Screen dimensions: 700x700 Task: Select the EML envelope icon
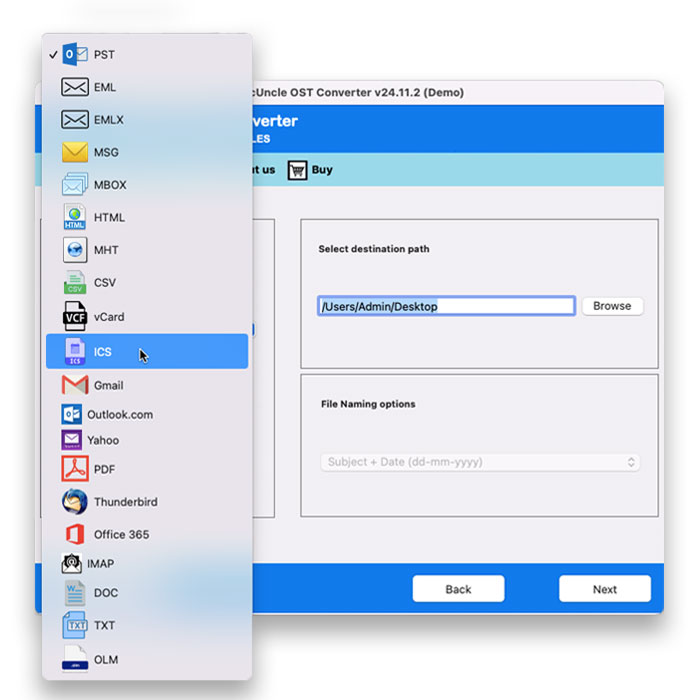tap(76, 87)
